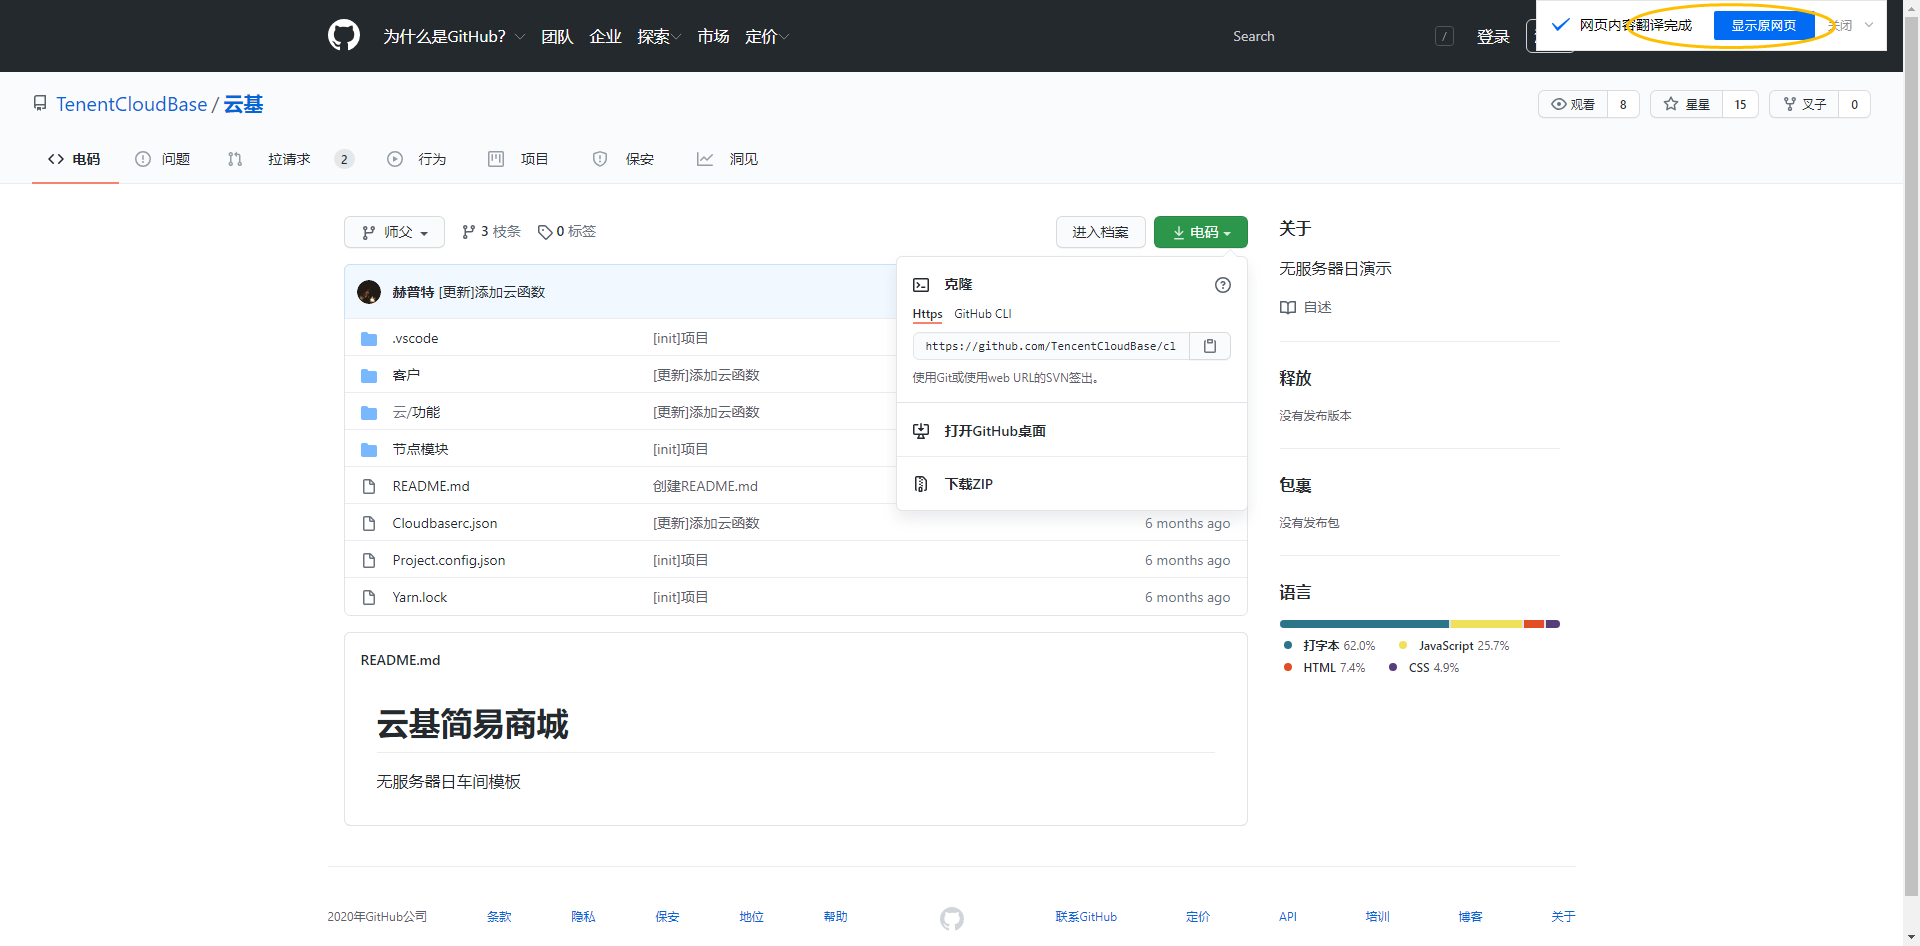Select the GitHub CLI clone tab
Viewport: 1920px width, 946px height.
click(983, 314)
